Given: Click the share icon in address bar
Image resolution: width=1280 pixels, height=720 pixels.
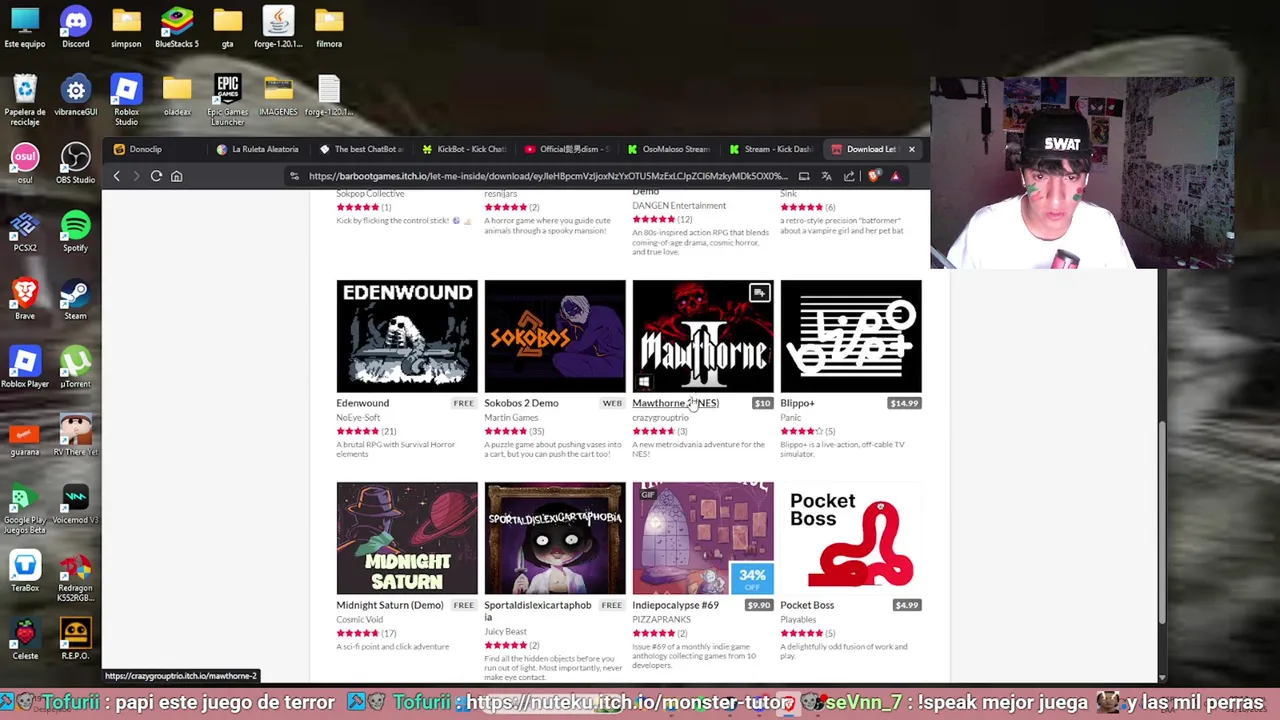Looking at the screenshot, I should point(849,176).
